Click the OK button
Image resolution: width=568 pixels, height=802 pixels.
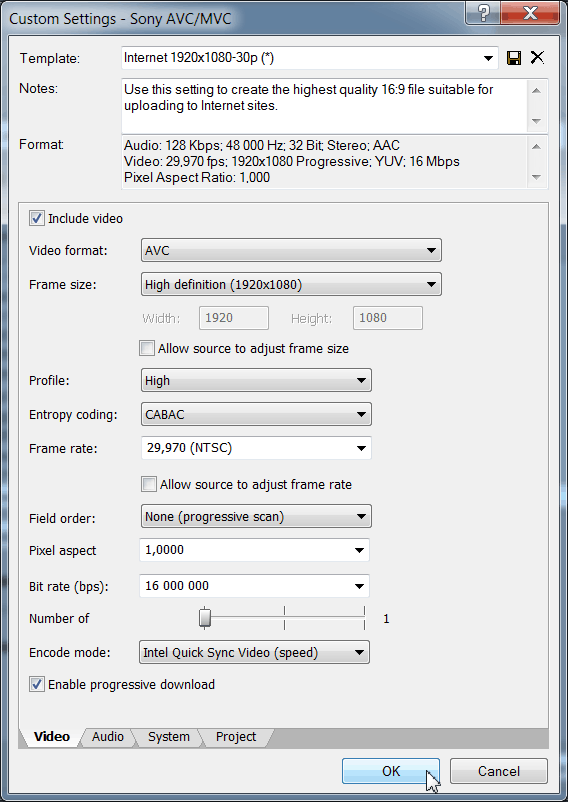(x=391, y=771)
